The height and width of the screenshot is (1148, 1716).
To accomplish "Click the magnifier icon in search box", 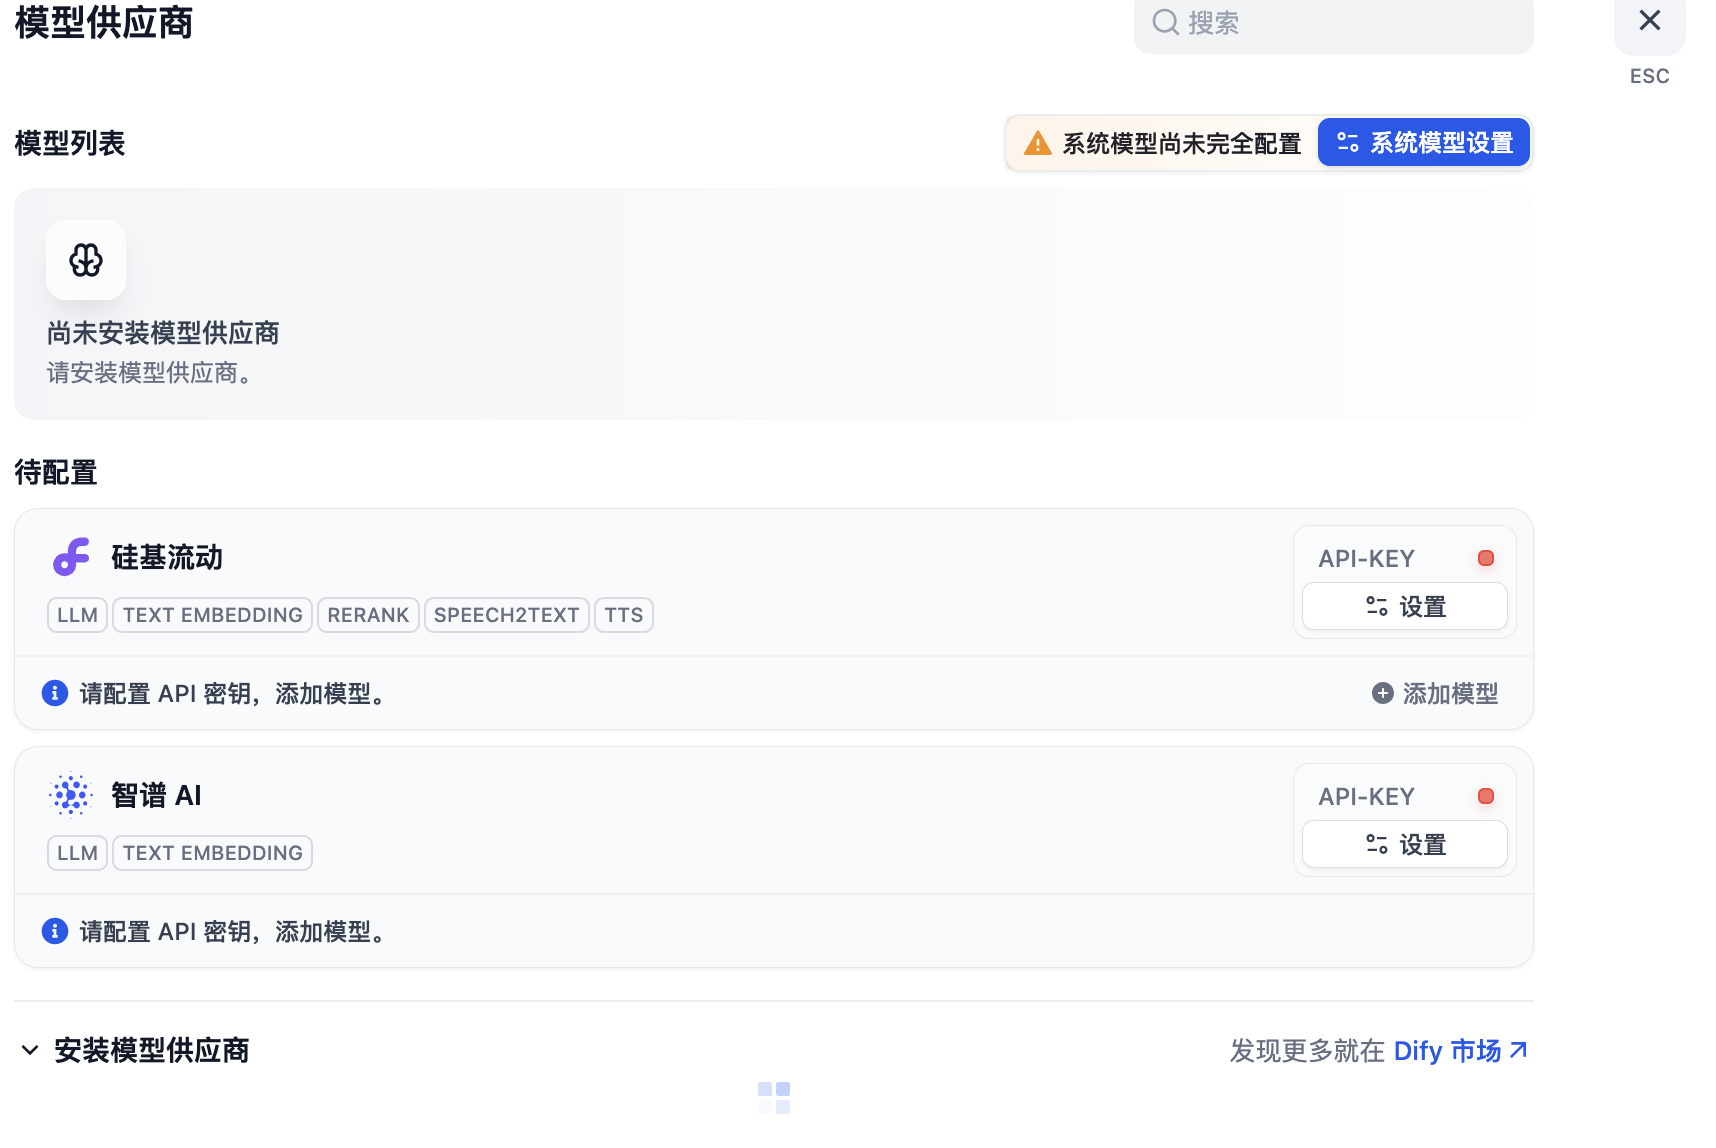I will [x=1165, y=22].
